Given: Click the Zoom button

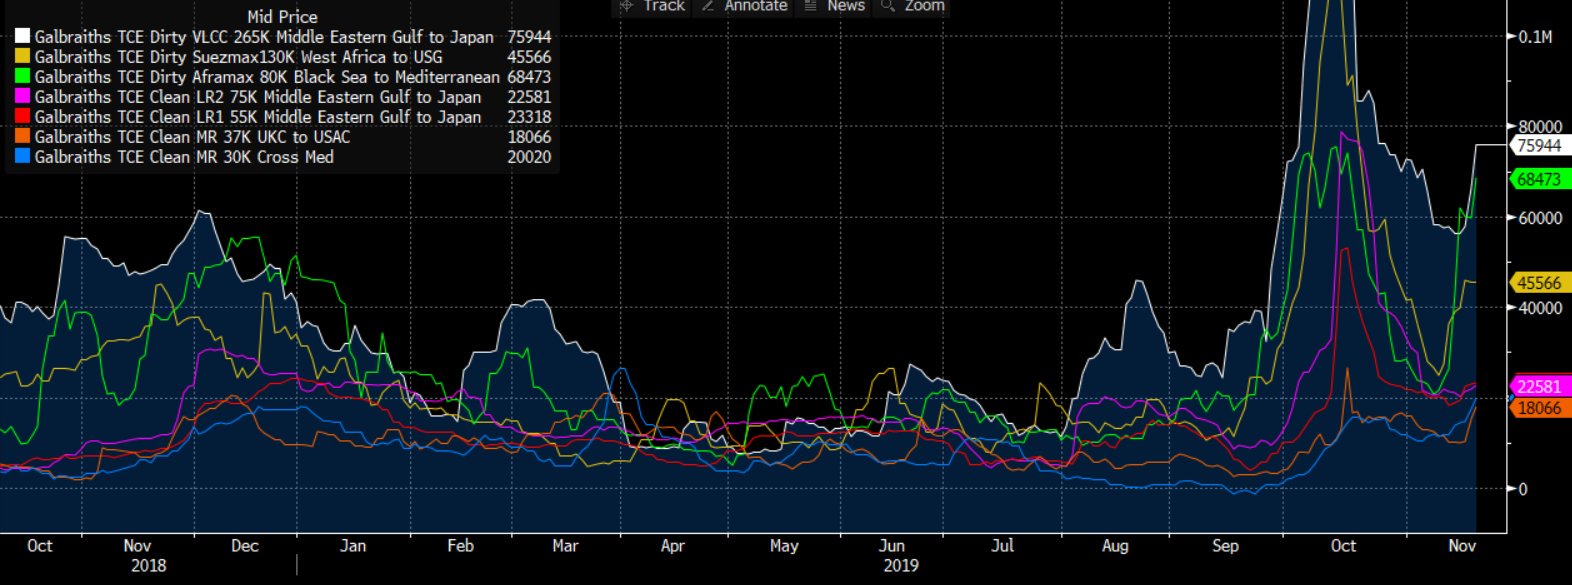Looking at the screenshot, I should pyautogui.click(x=912, y=6).
